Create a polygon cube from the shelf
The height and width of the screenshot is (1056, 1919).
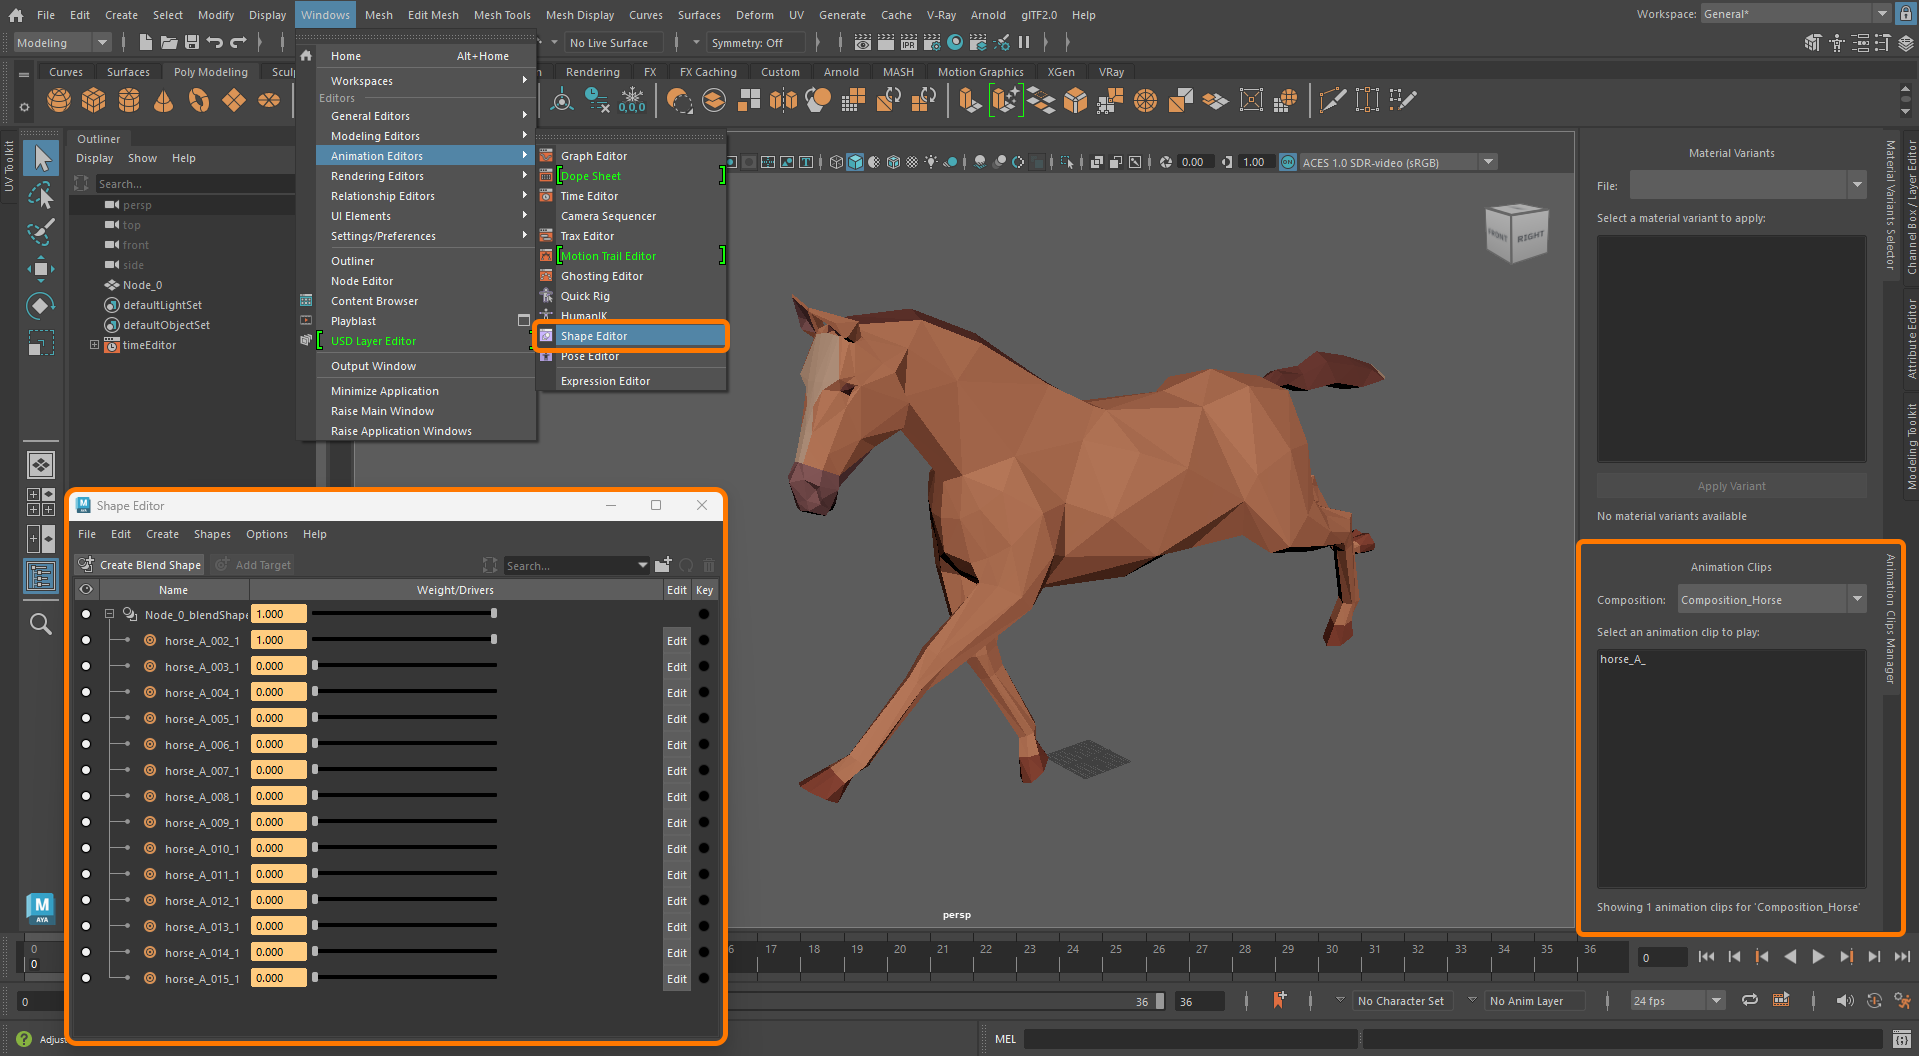[93, 100]
